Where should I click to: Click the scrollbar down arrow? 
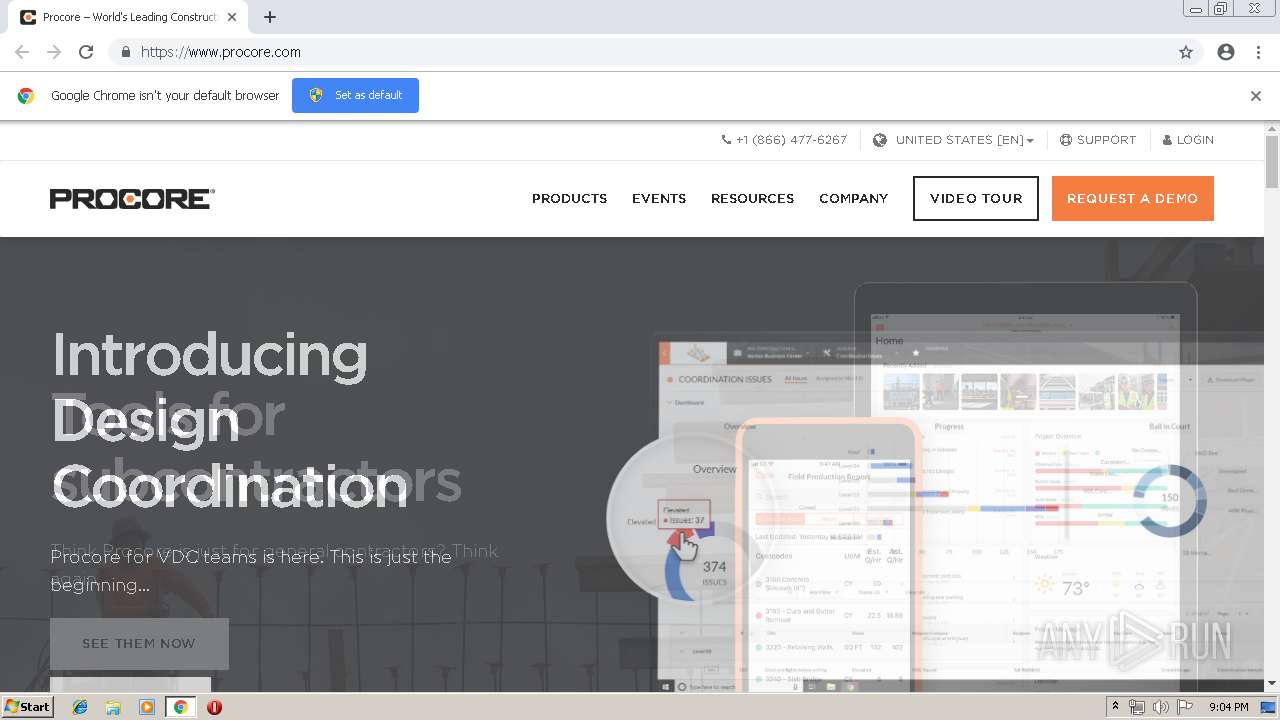pyautogui.click(x=1271, y=684)
